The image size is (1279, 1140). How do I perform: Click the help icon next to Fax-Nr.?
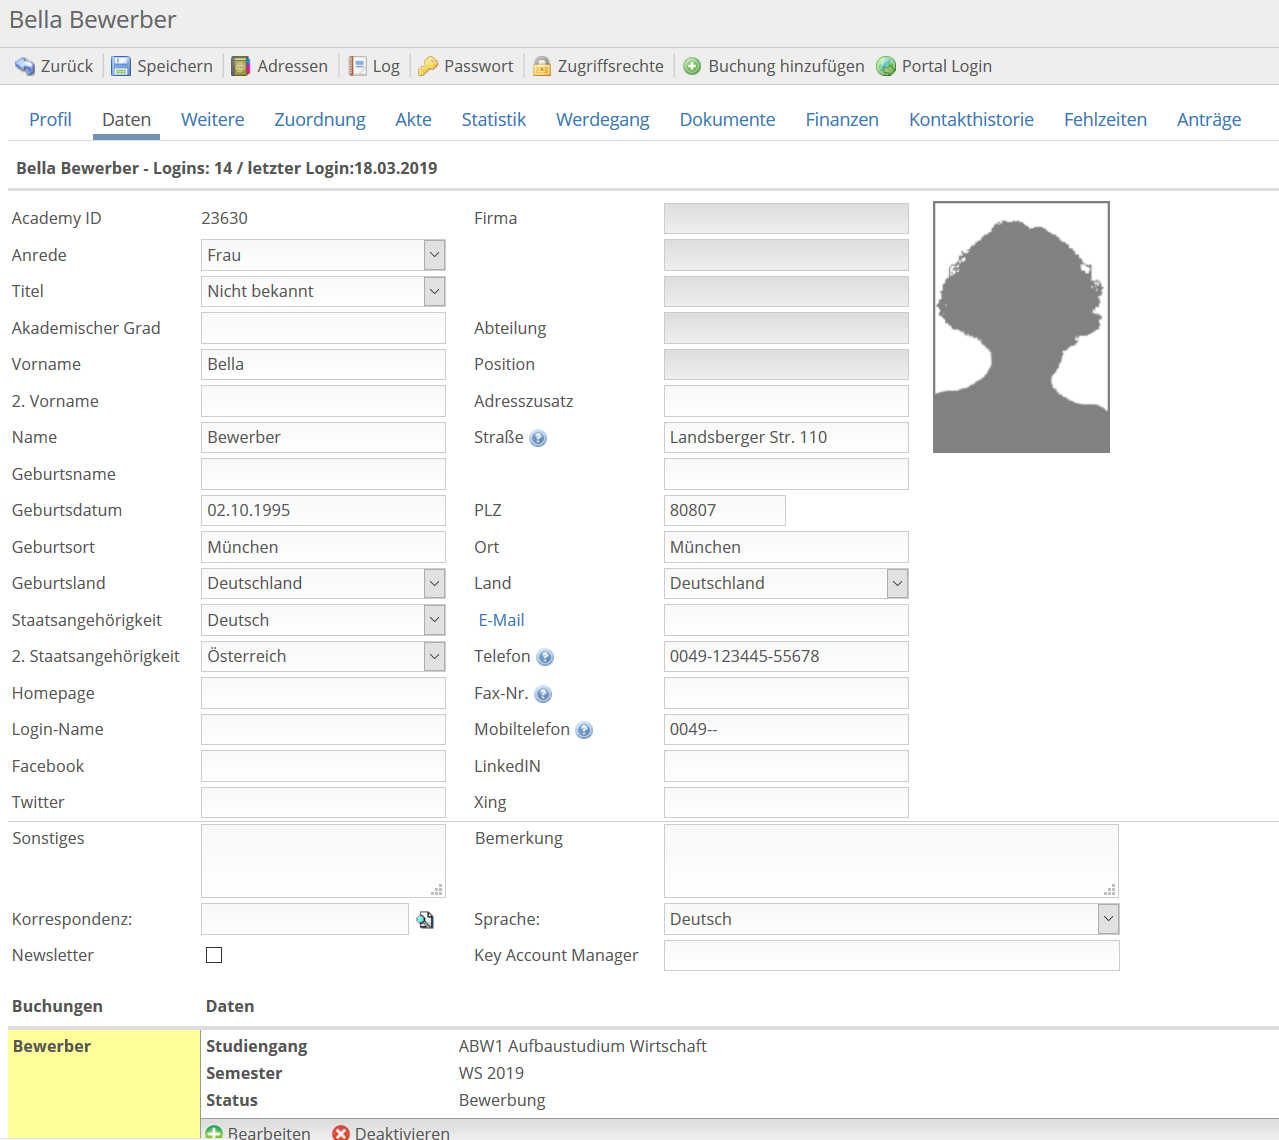click(x=543, y=694)
